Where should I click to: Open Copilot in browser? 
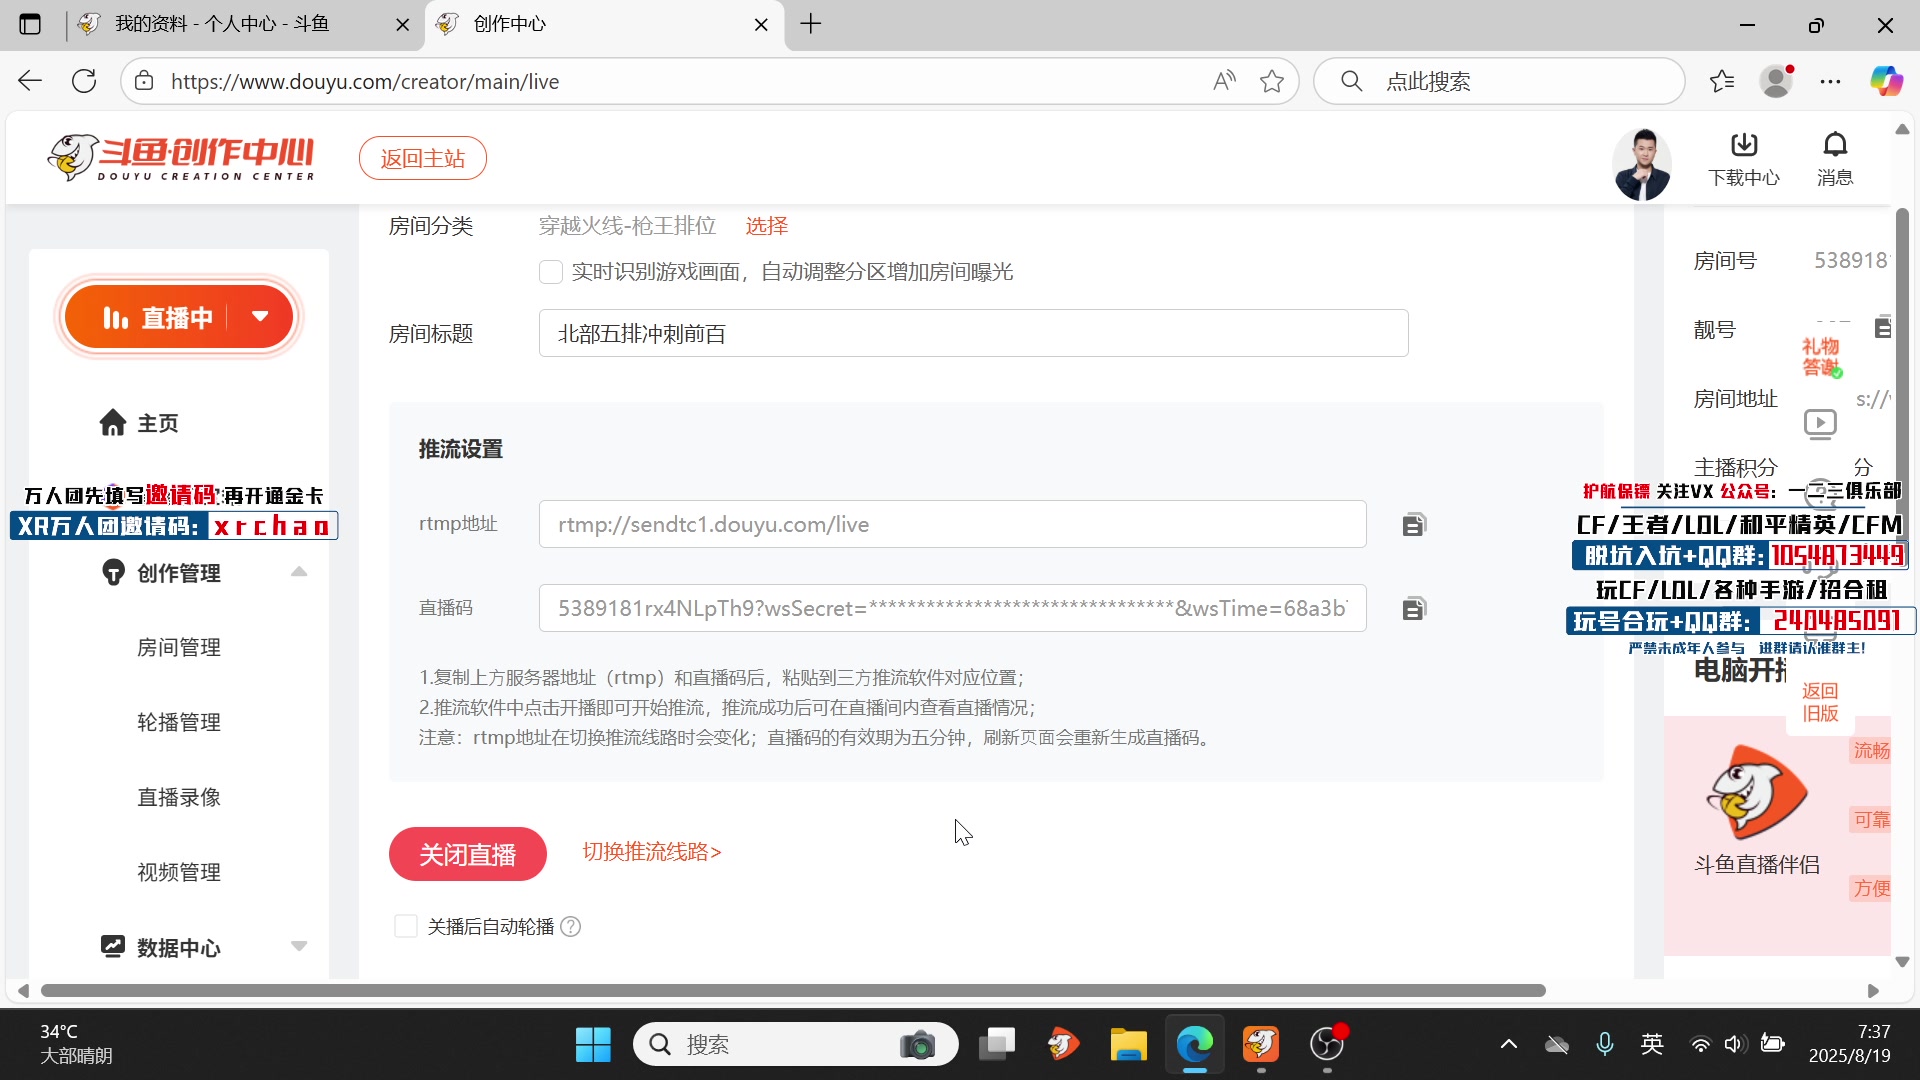point(1887,81)
